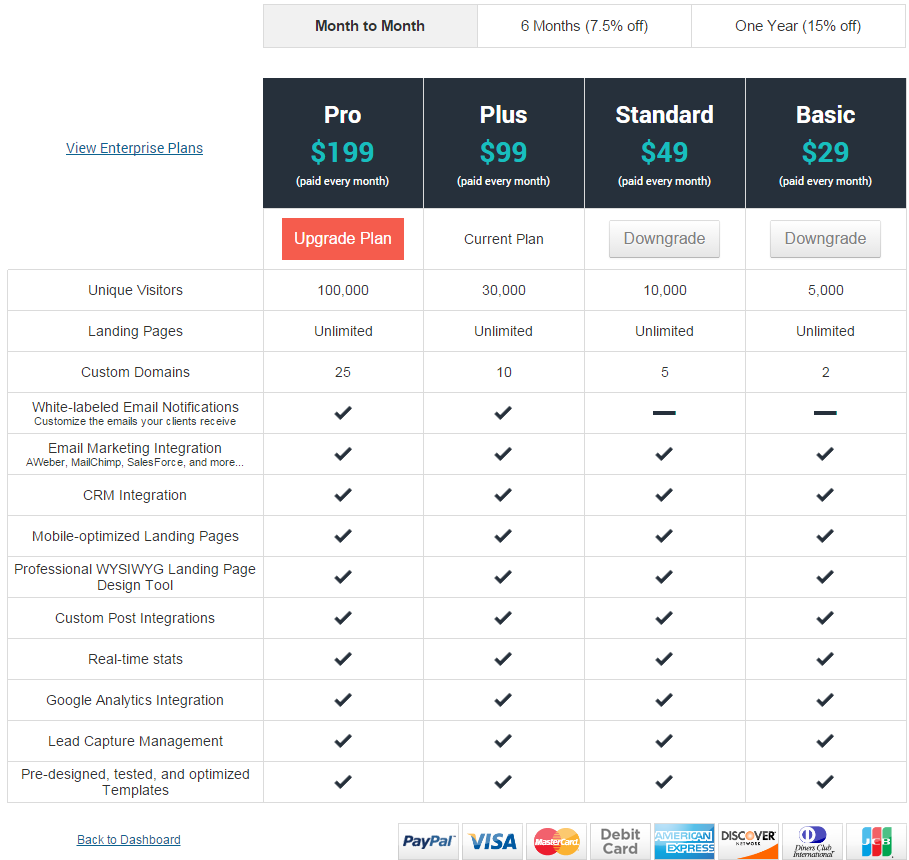Open the View Enterprise Plans link
Screen dimensions: 909x860
point(134,147)
